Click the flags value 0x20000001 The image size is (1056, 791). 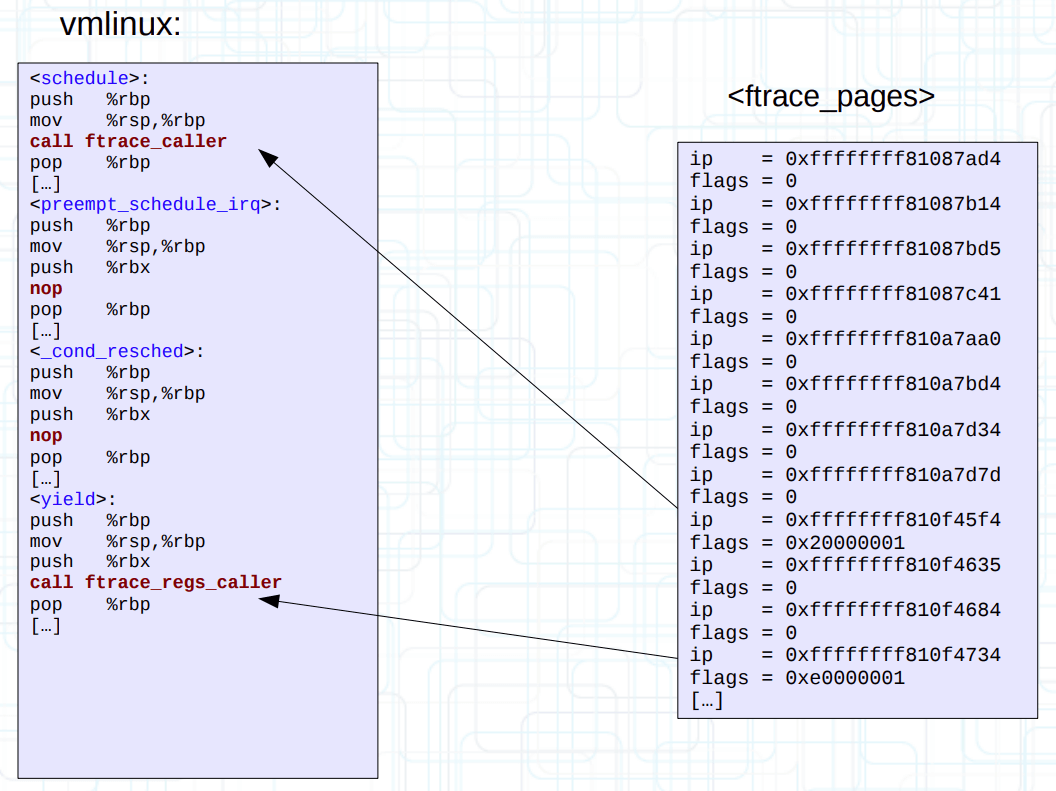pyautogui.click(x=845, y=543)
